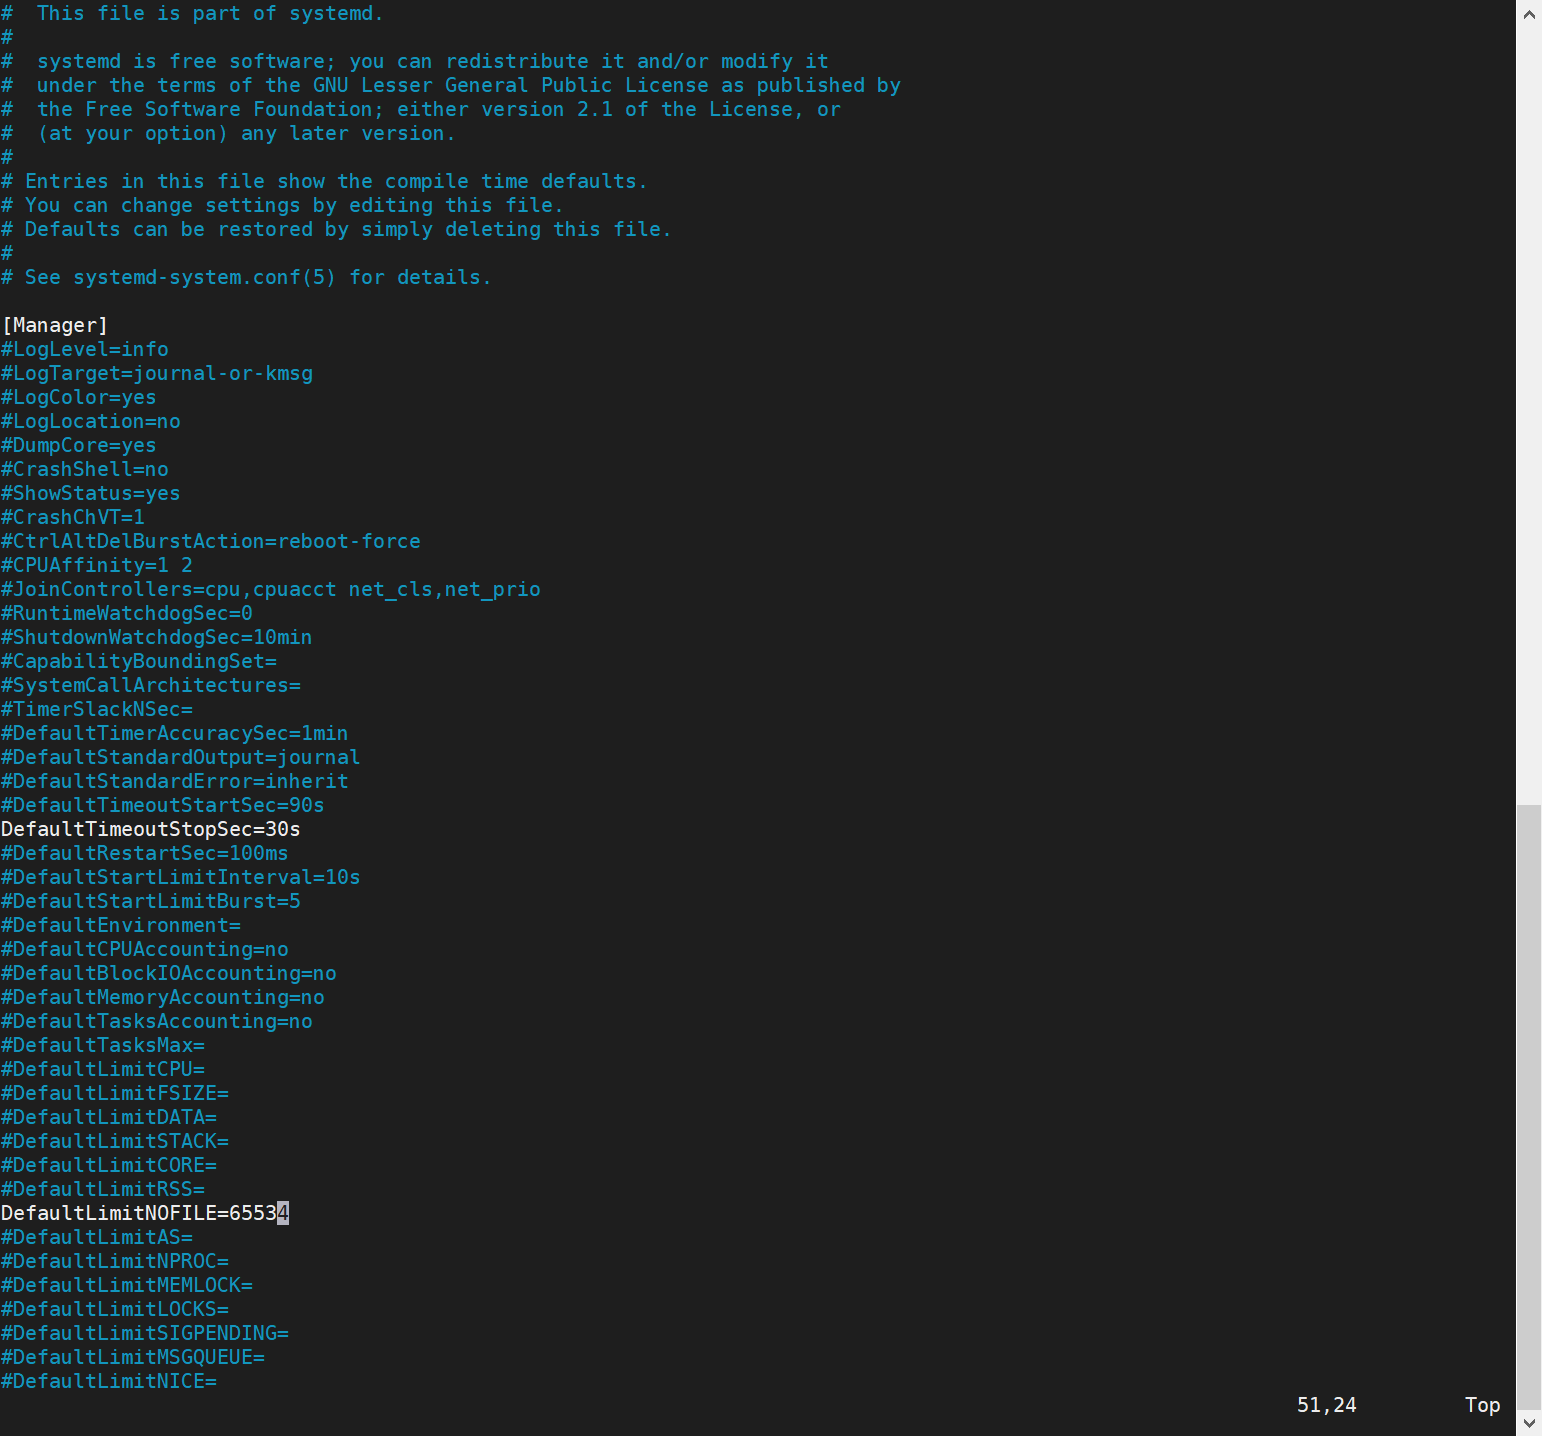The height and width of the screenshot is (1436, 1542).
Task: Click the scrollbar up arrow
Action: click(1529, 14)
